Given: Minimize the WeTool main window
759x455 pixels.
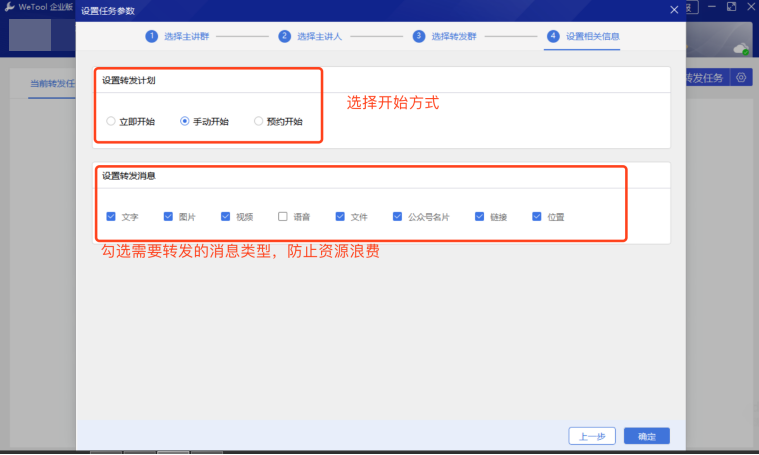Looking at the screenshot, I should 712,6.
